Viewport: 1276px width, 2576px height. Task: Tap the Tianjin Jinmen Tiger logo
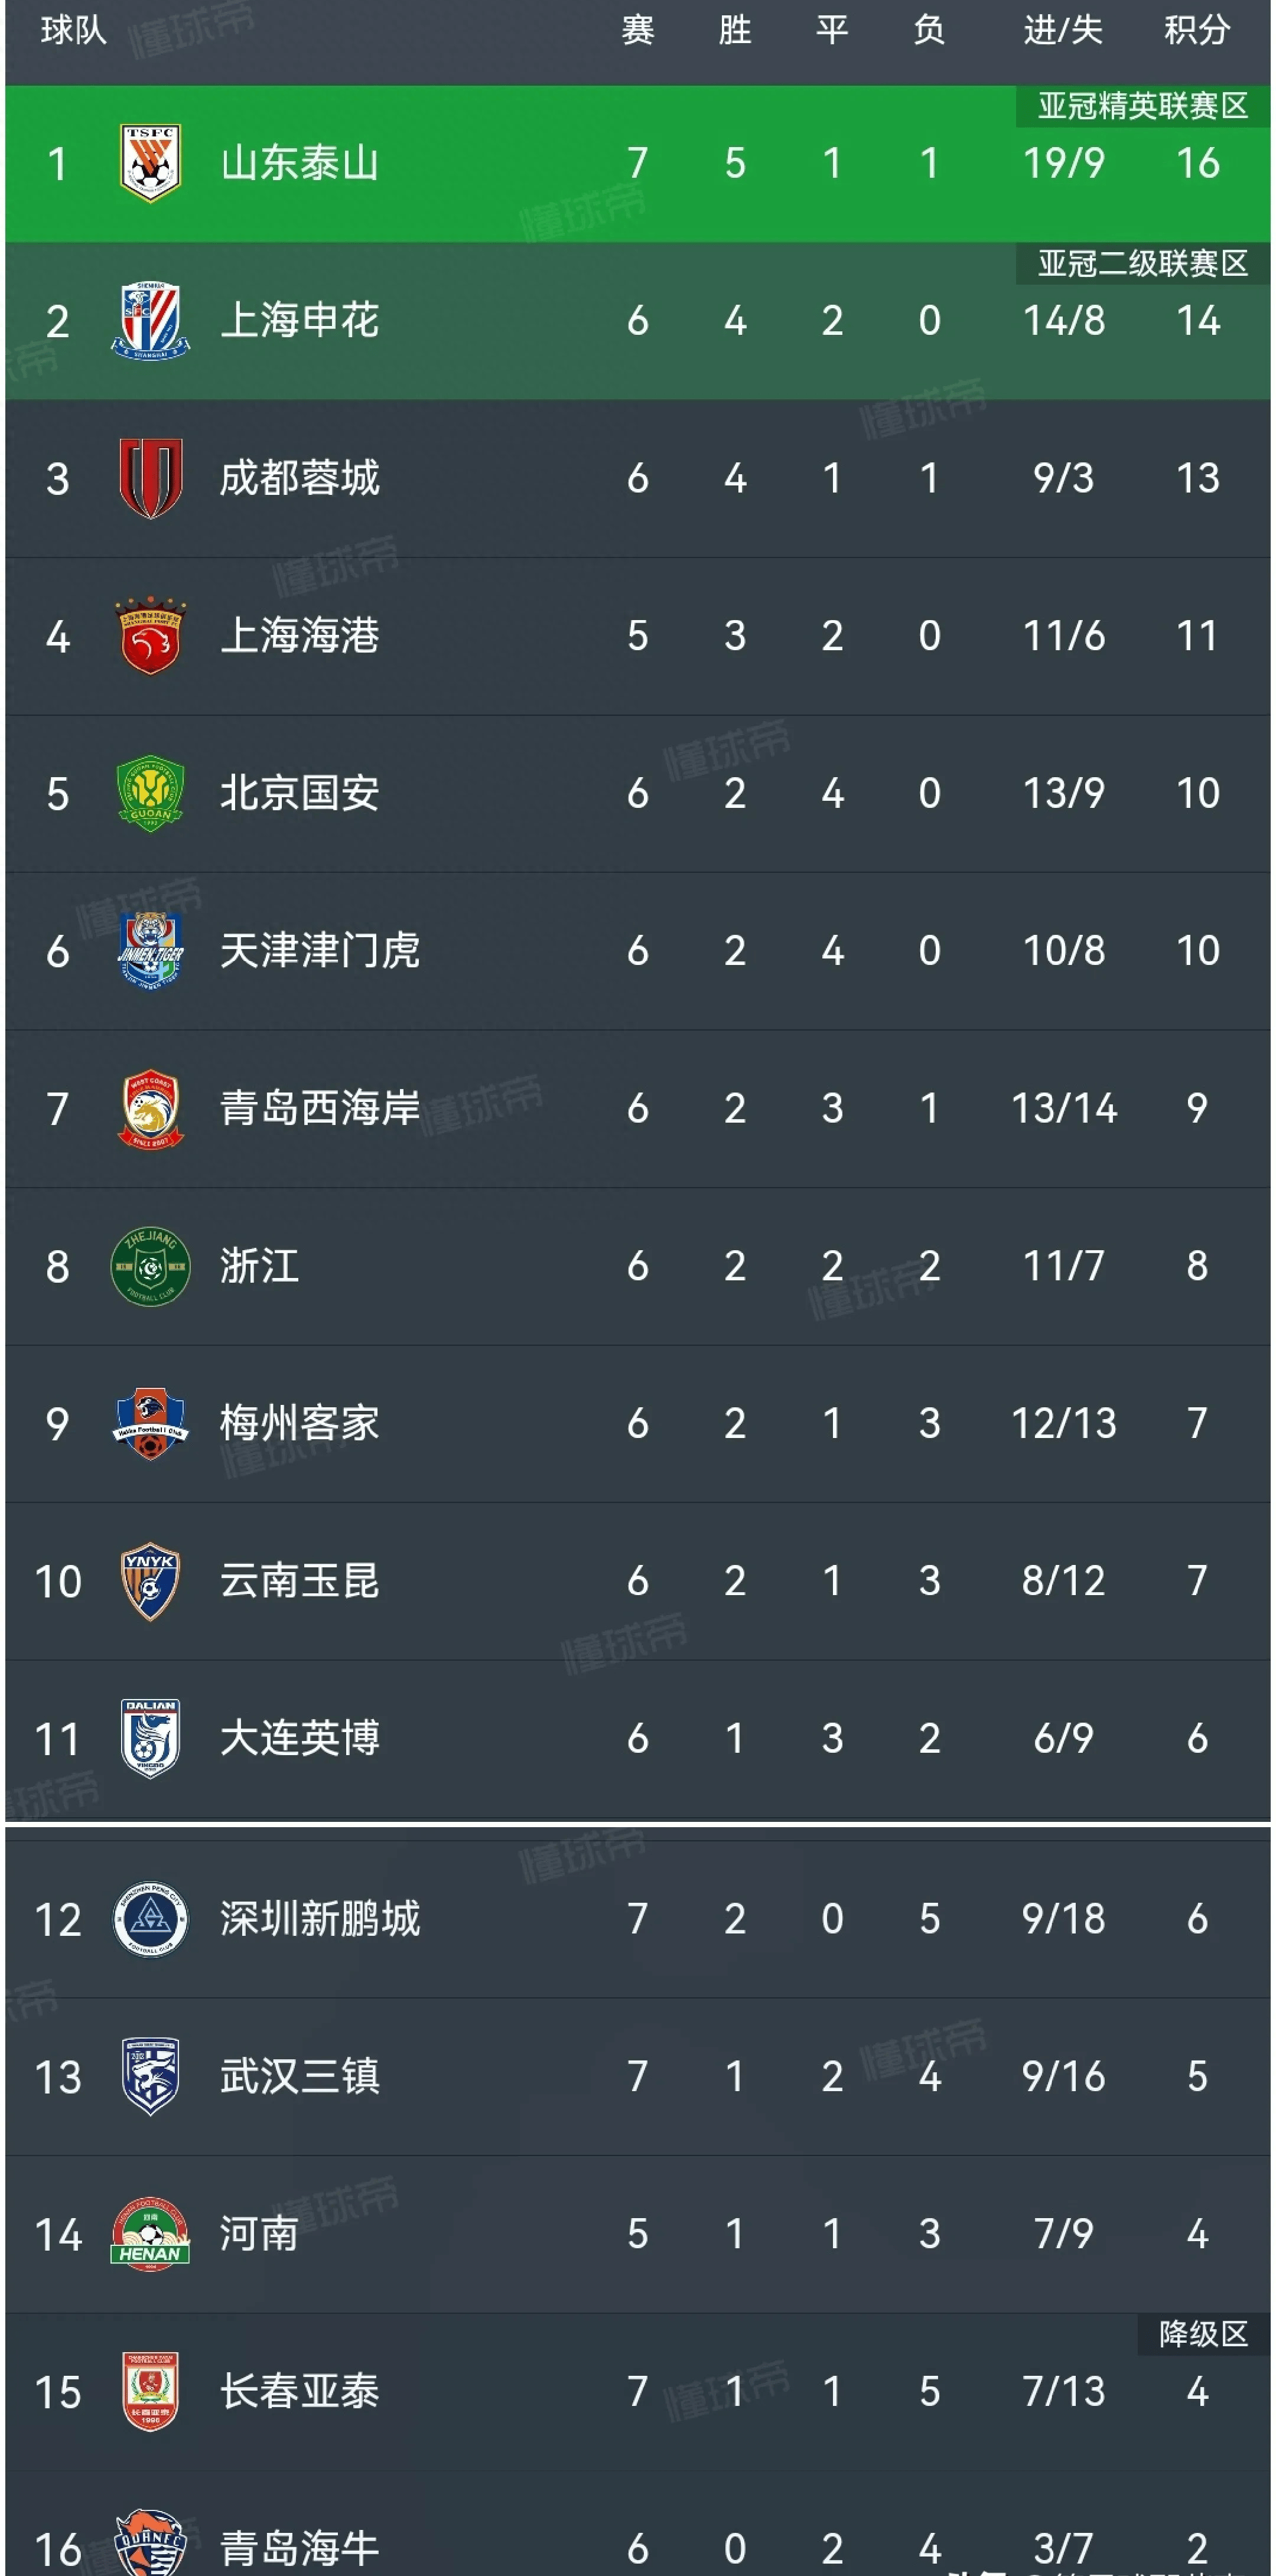coord(150,950)
